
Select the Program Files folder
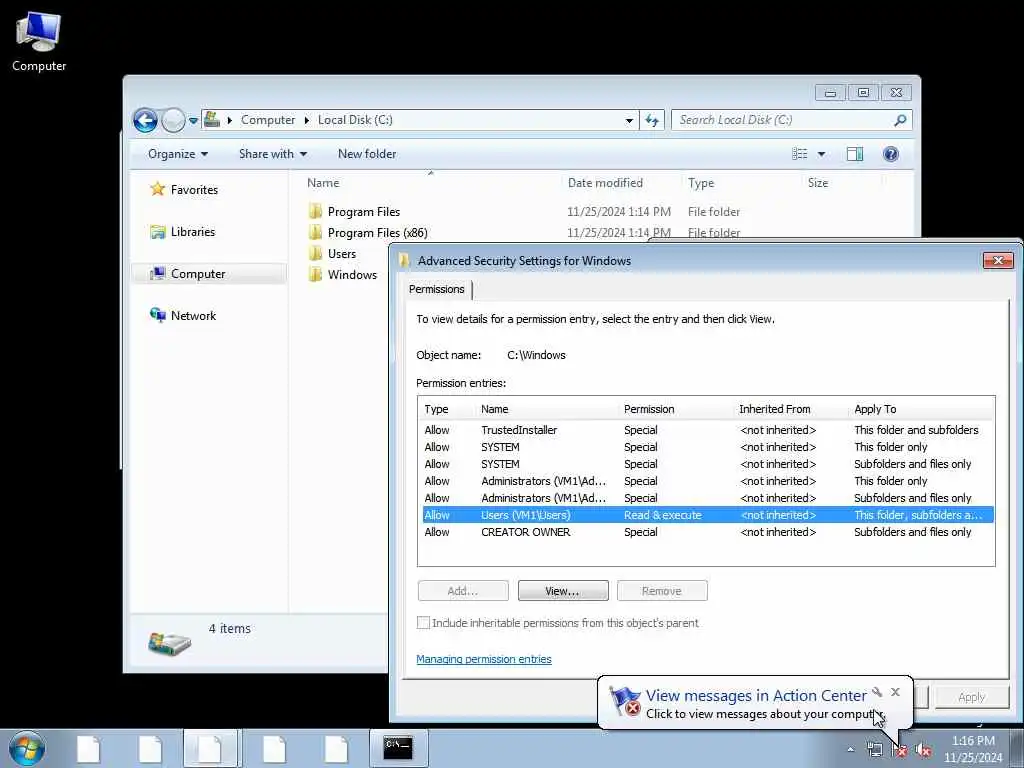(x=364, y=212)
